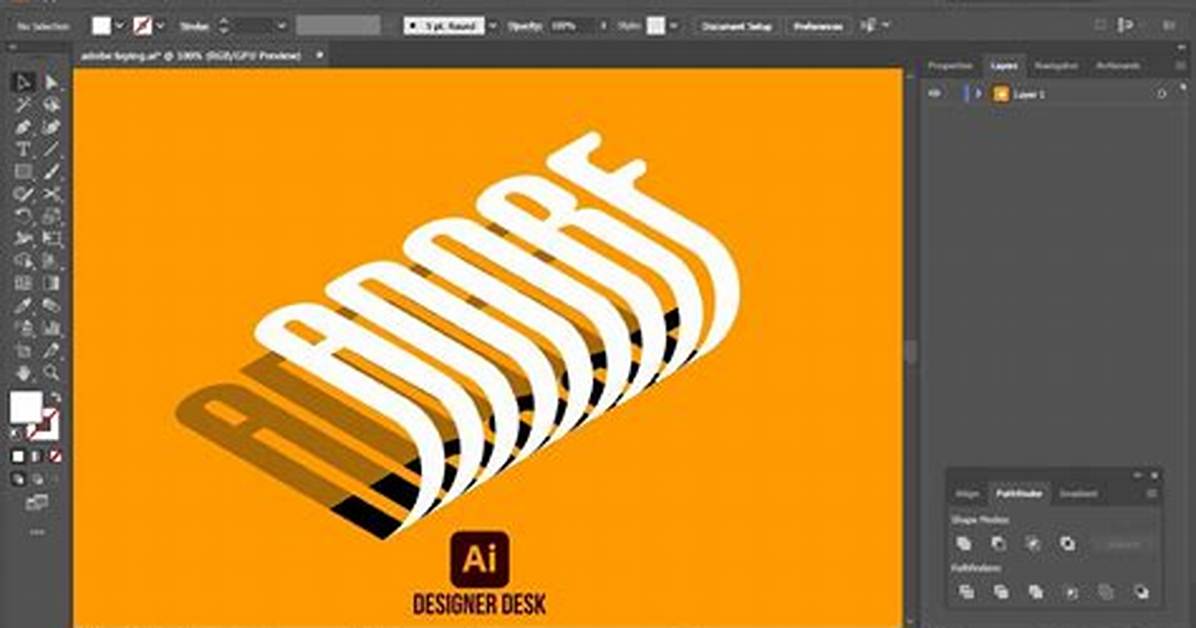Expand Layer 1 disclosure triangle
Image resolution: width=1196 pixels, height=628 pixels.
(979, 94)
